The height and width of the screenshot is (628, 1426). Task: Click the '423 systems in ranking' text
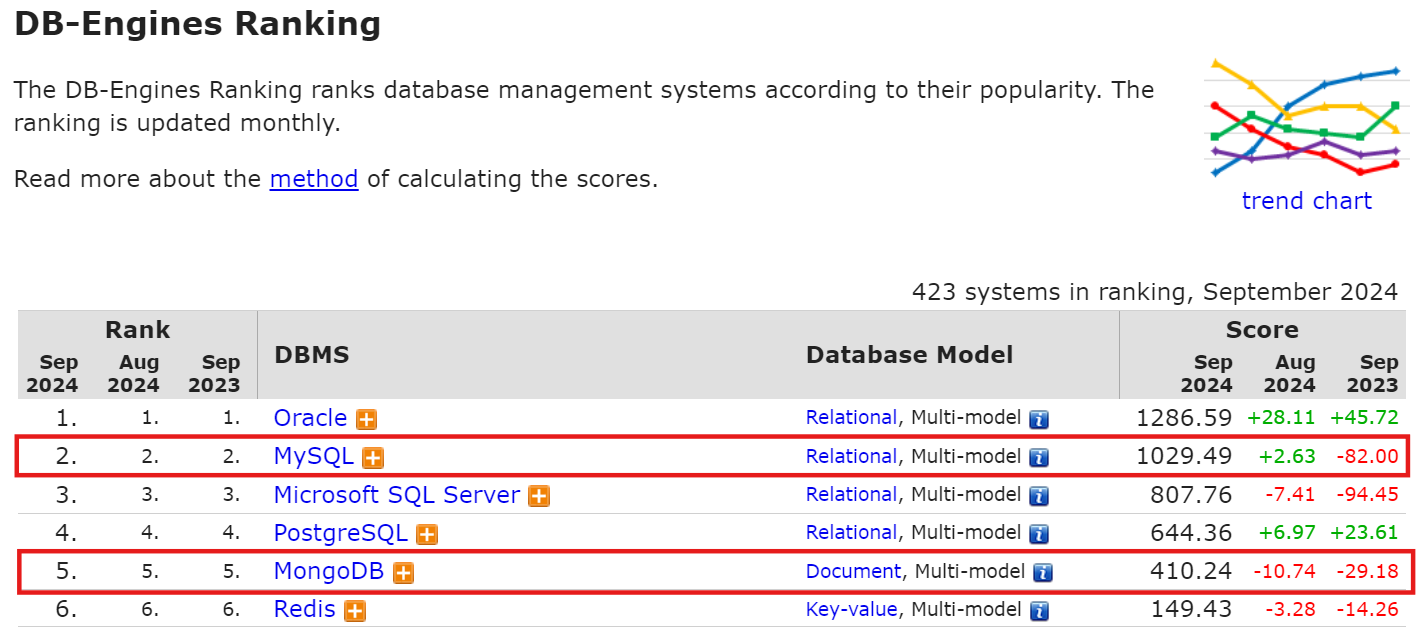(x=1050, y=292)
